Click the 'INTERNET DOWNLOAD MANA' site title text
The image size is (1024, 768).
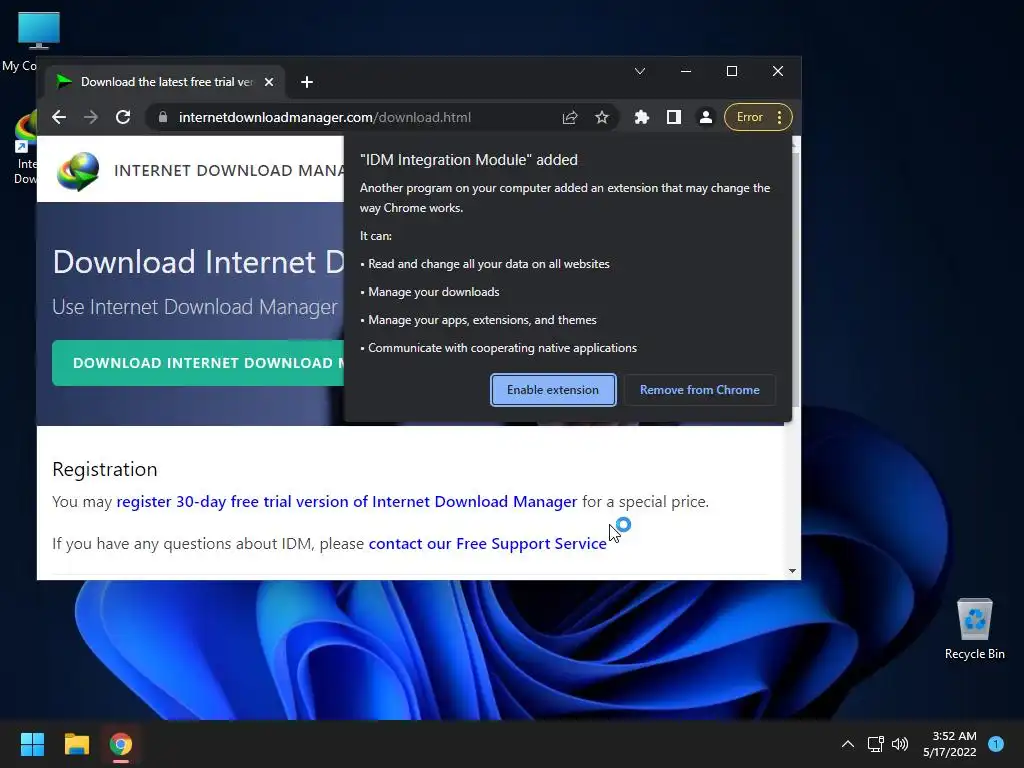click(229, 170)
